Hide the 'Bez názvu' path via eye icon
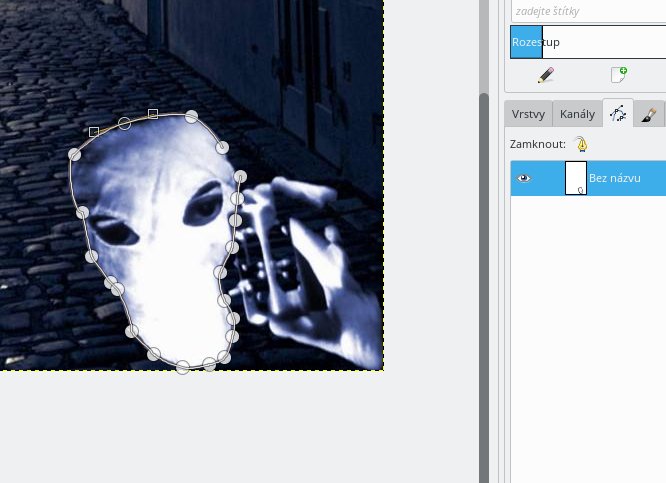 (524, 178)
